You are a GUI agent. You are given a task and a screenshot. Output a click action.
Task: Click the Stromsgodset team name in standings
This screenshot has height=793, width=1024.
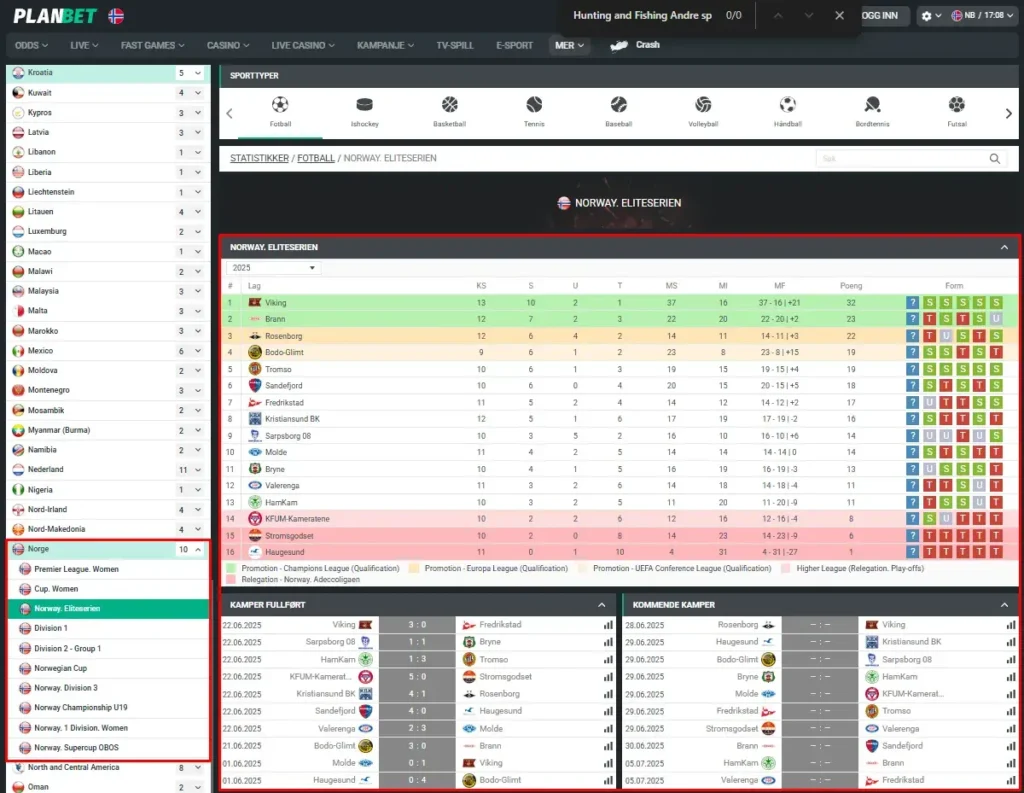[x=289, y=536]
